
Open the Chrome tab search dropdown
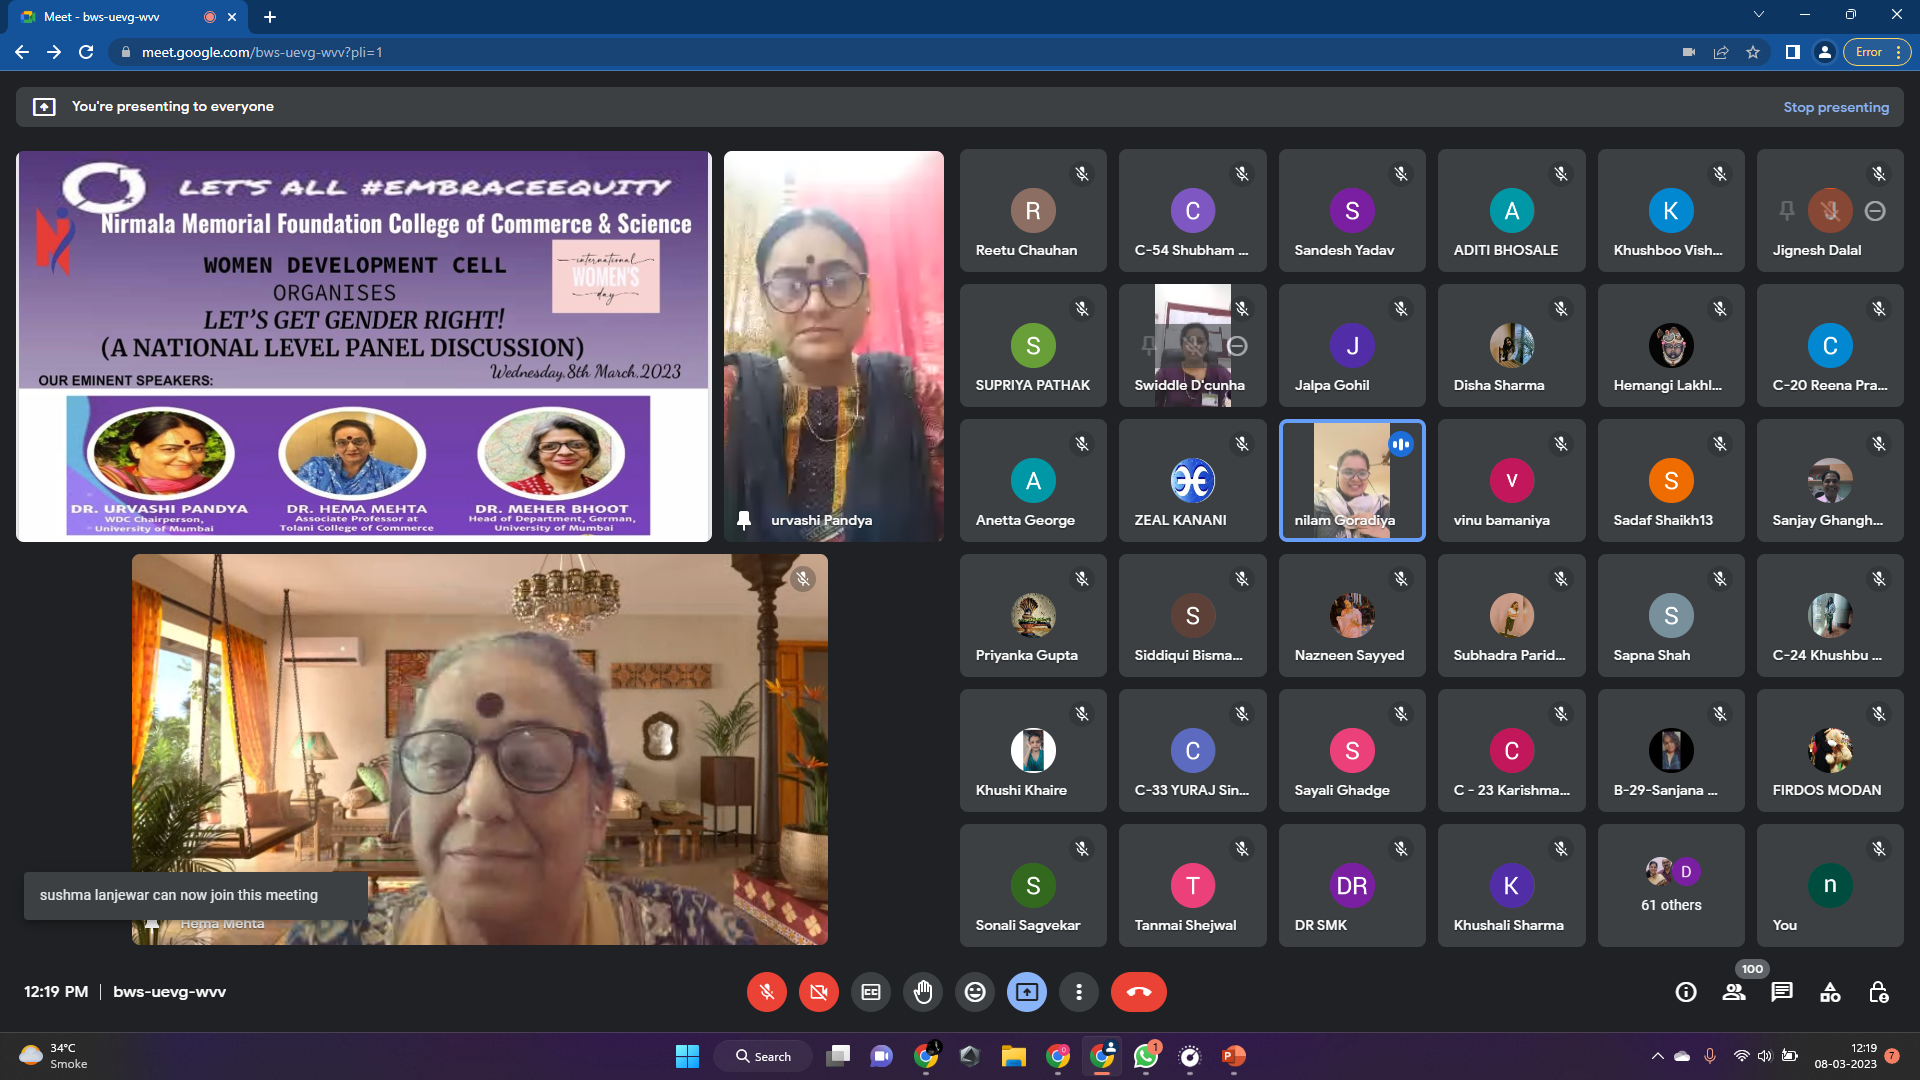coord(1758,15)
